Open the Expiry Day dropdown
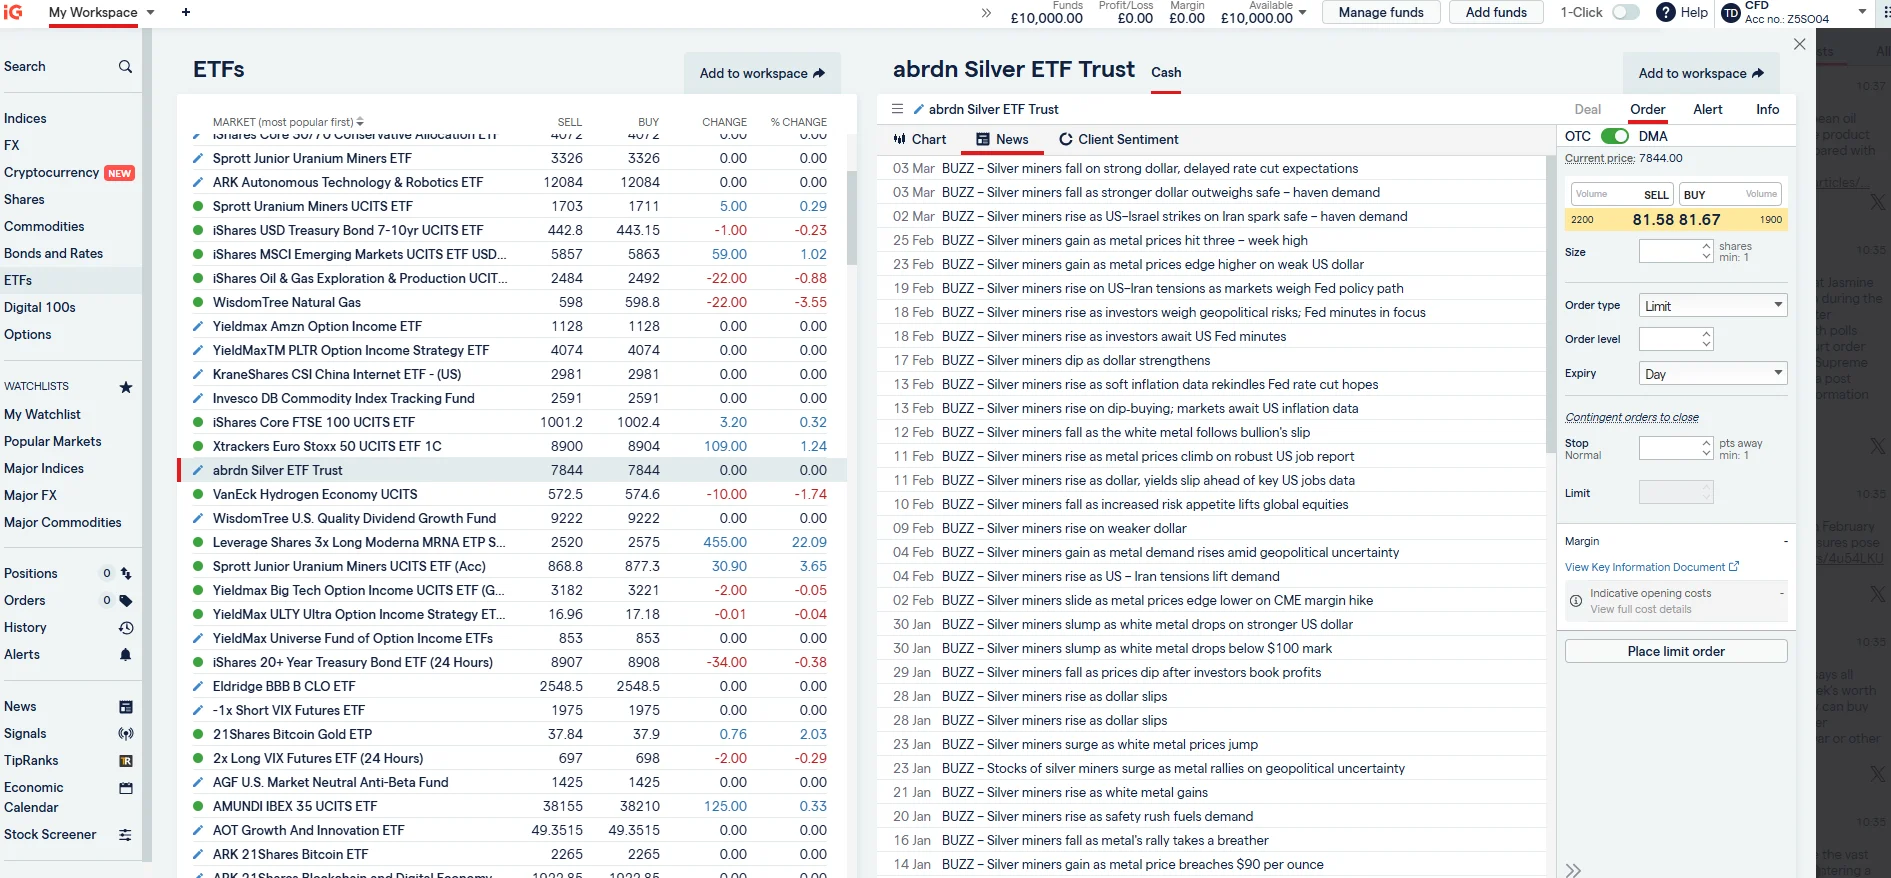 click(x=1713, y=374)
